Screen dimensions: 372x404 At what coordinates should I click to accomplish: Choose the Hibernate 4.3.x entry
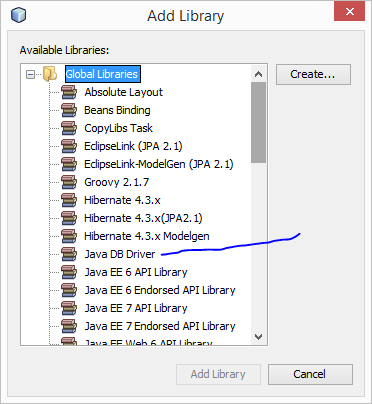(x=122, y=200)
